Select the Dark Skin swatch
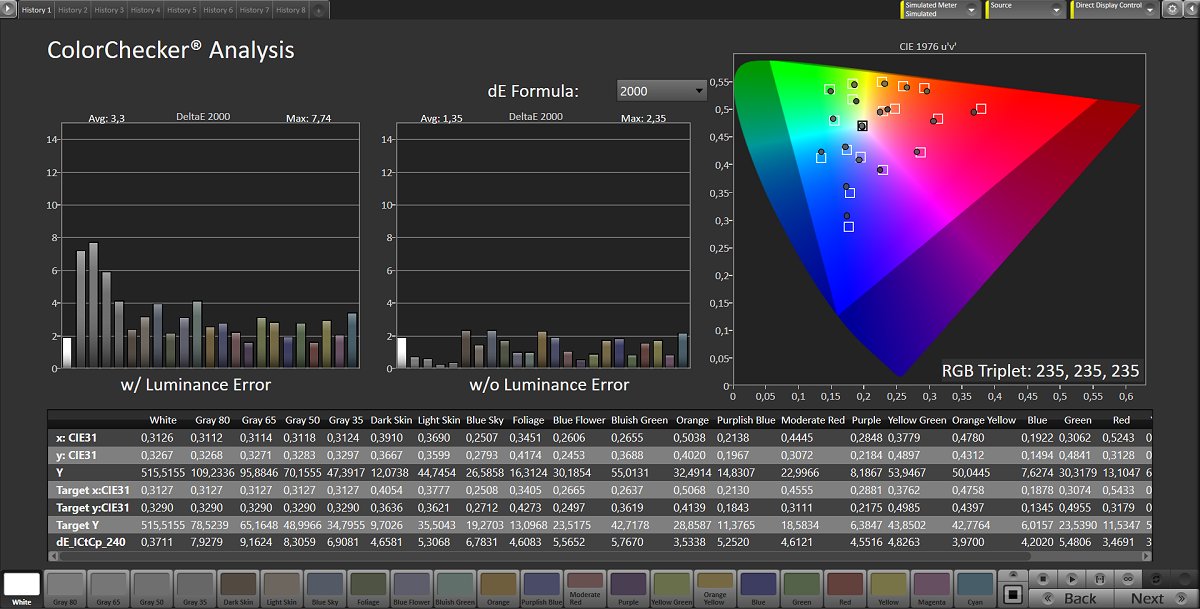This screenshot has height=609, width=1200. click(x=238, y=588)
